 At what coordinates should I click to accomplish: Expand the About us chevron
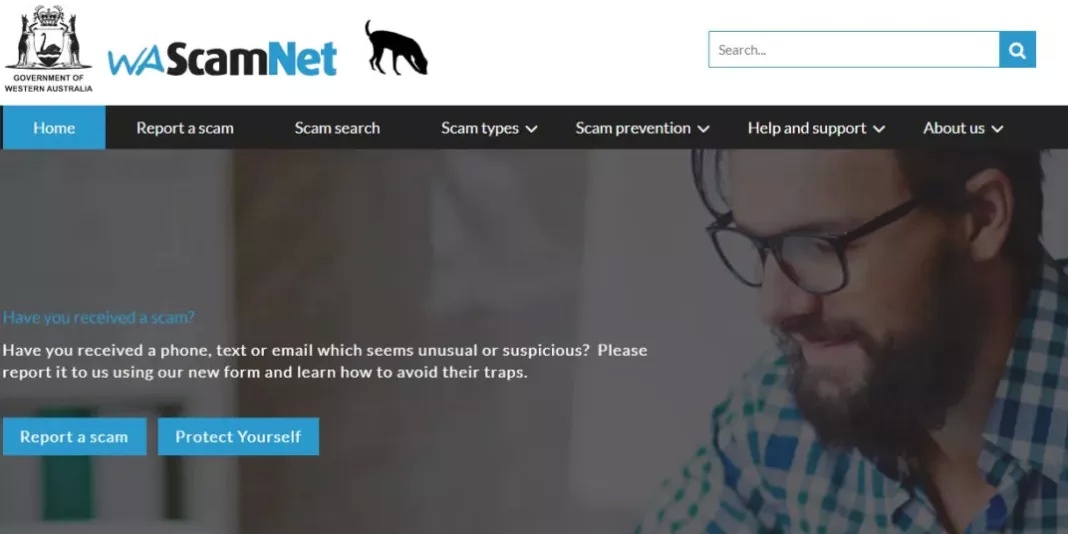[998, 129]
